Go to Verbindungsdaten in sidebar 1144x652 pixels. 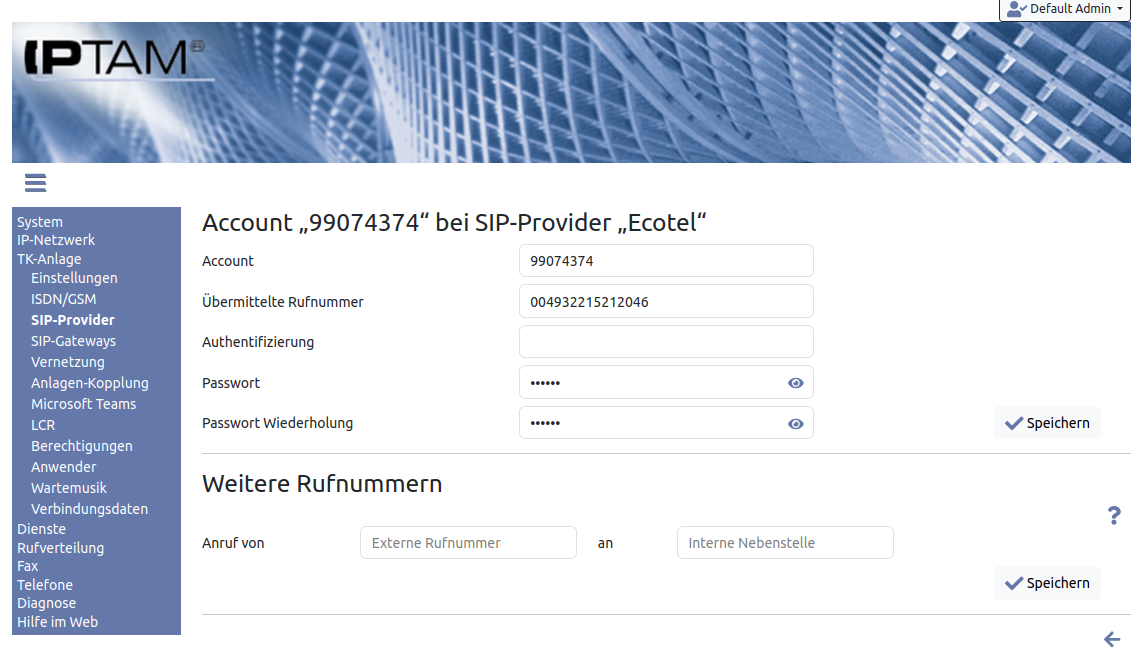point(89,509)
